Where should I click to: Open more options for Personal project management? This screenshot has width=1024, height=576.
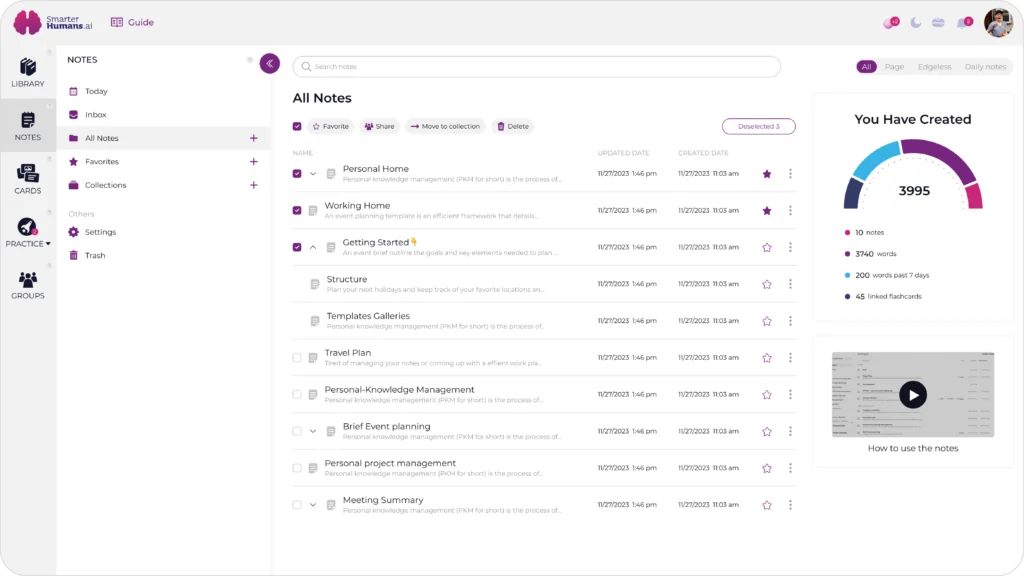790,468
